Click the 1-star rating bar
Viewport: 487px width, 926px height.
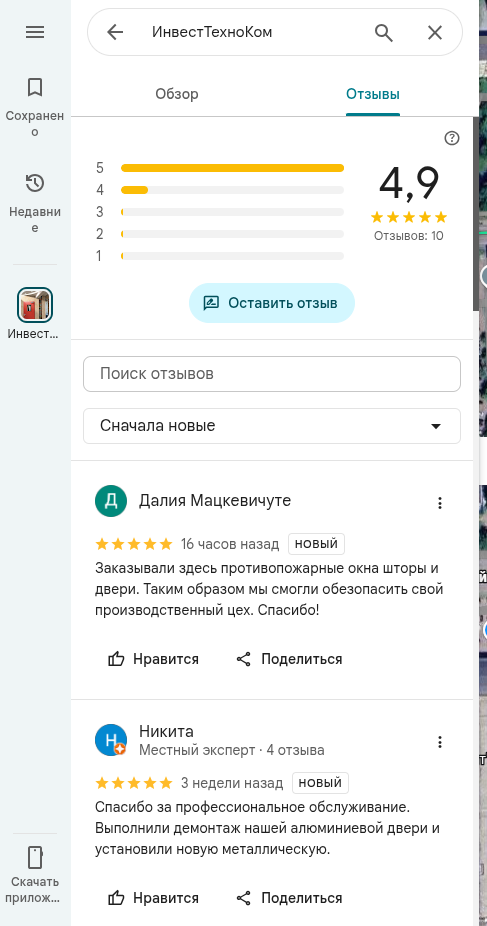click(x=232, y=256)
